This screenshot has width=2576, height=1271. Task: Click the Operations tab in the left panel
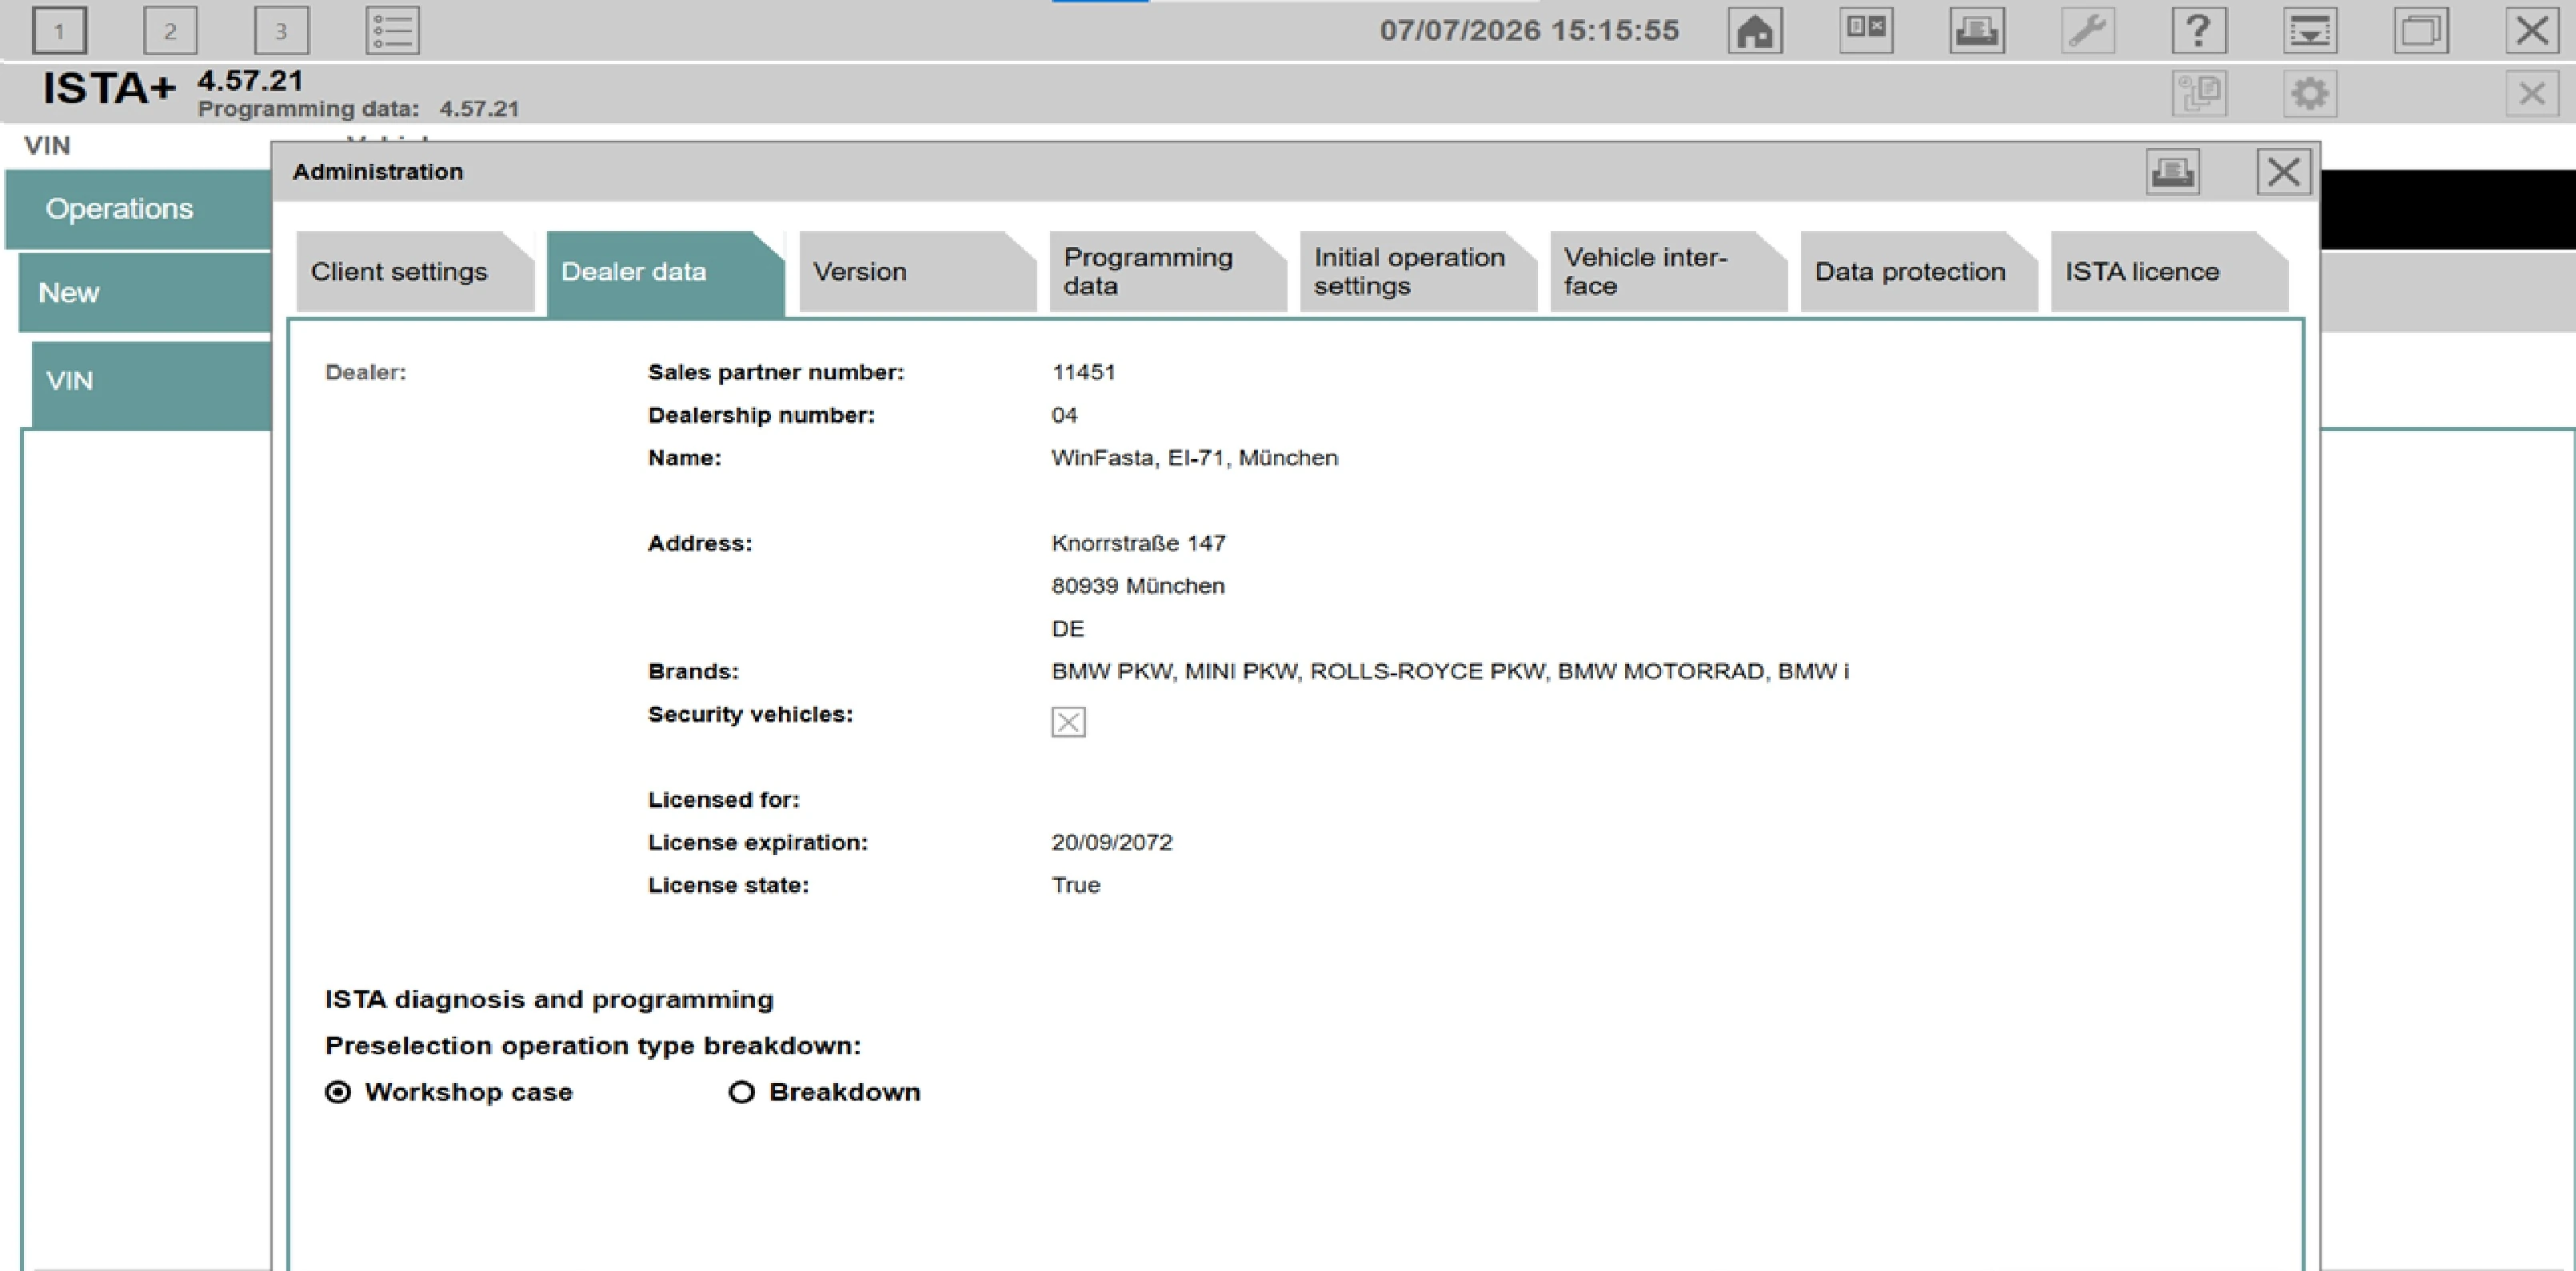point(138,209)
